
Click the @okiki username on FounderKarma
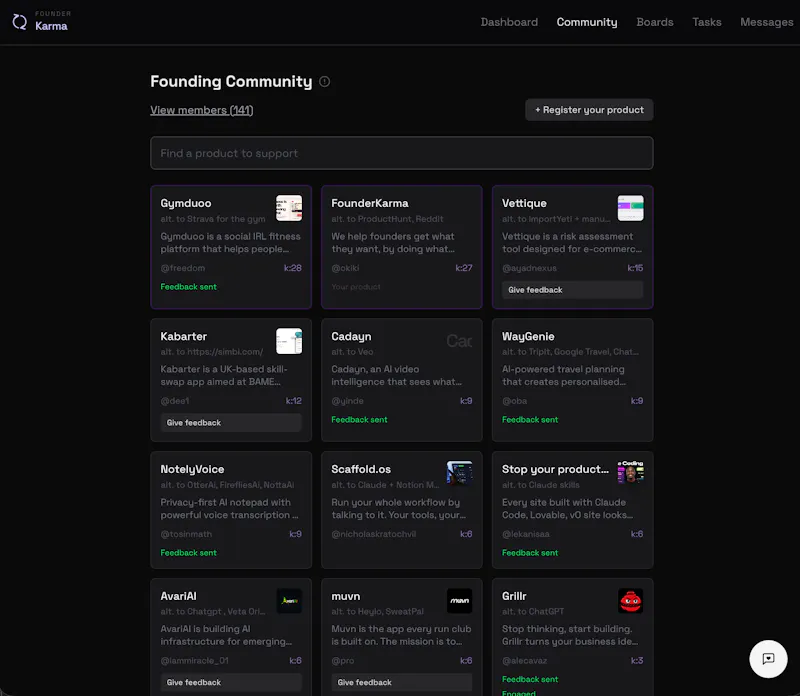point(345,268)
